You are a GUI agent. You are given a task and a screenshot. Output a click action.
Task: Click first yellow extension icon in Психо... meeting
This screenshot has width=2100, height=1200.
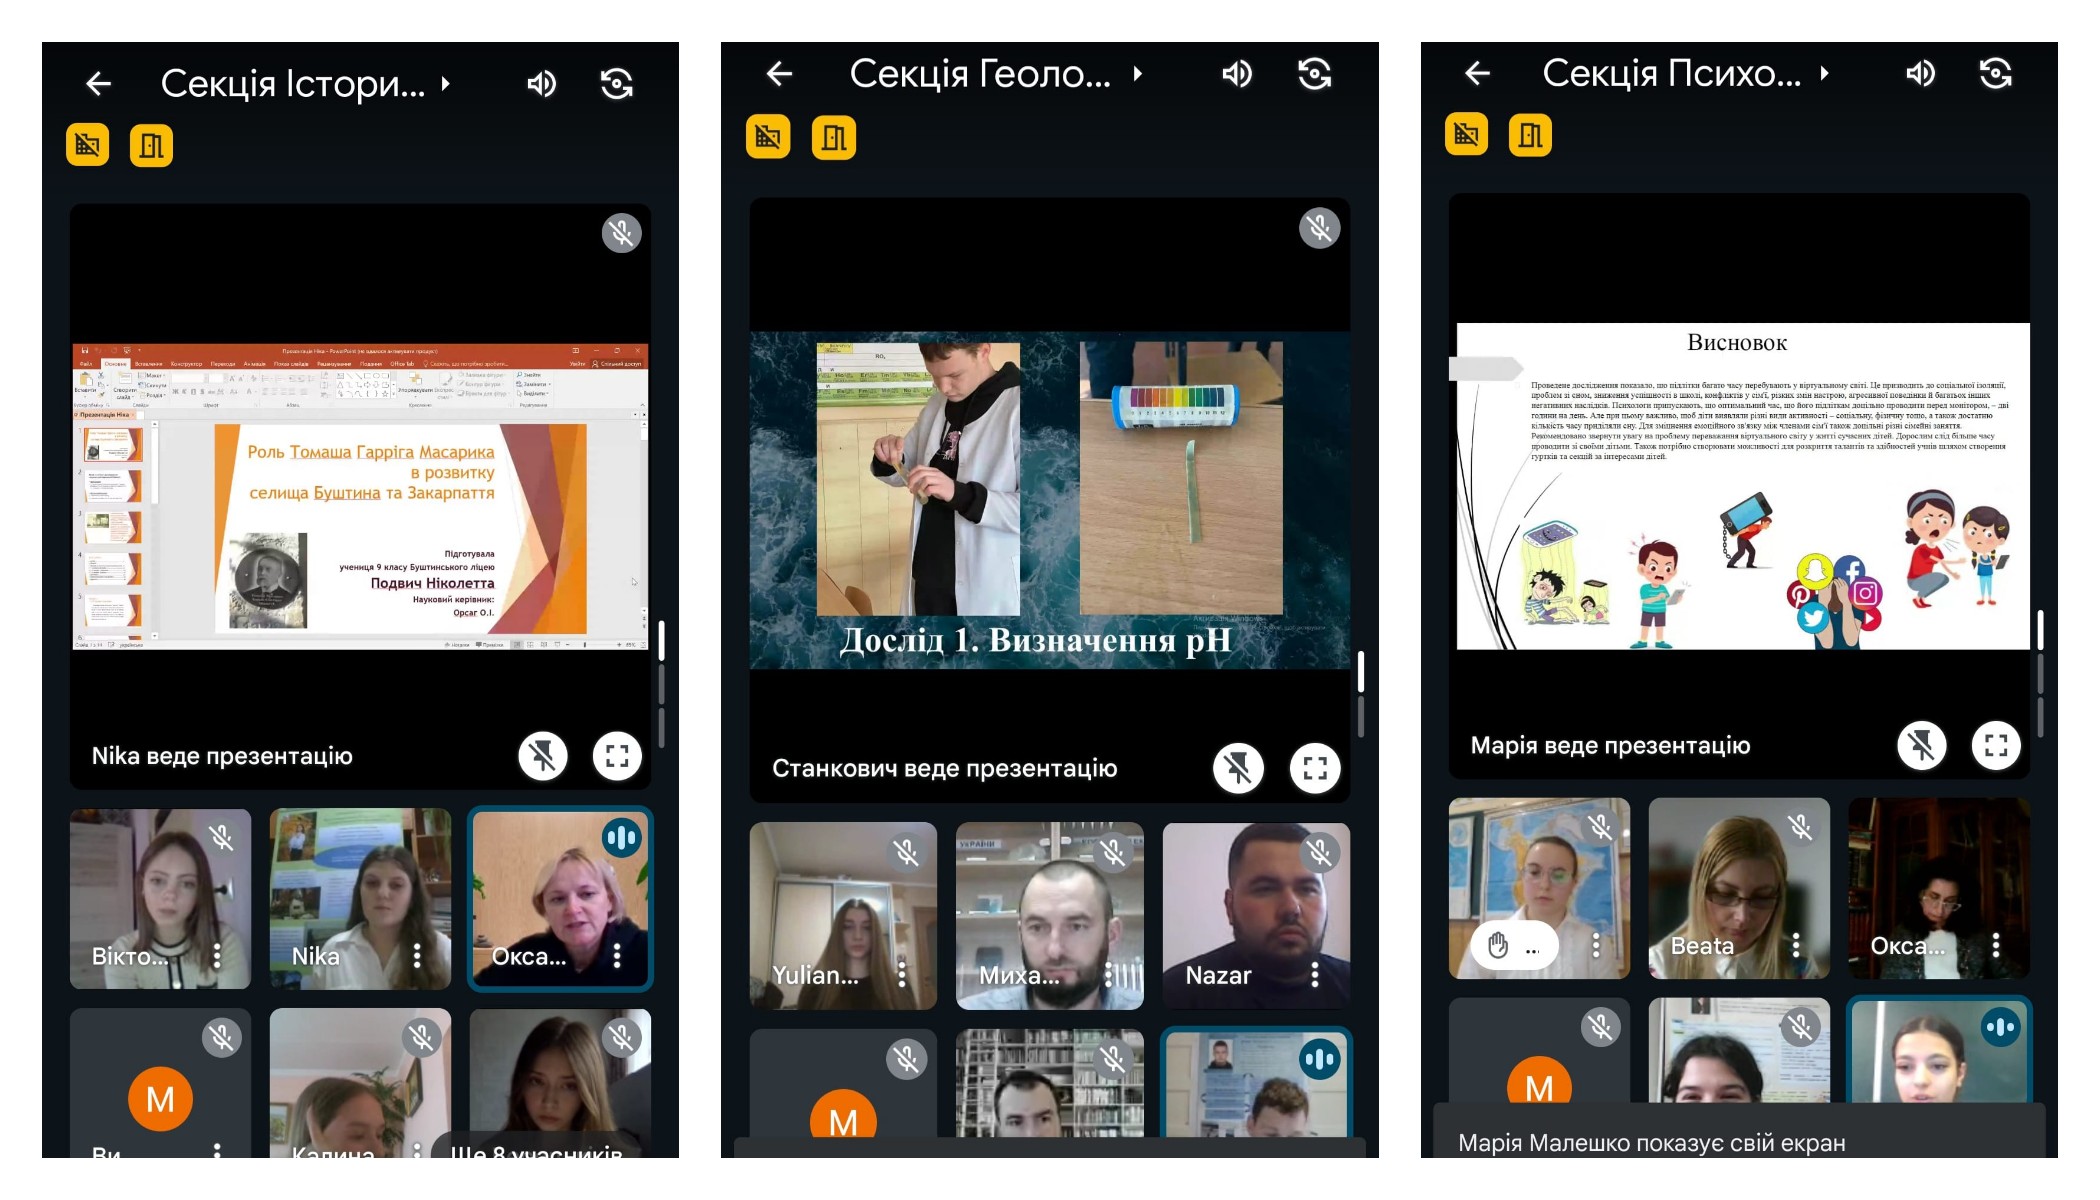pos(1466,134)
